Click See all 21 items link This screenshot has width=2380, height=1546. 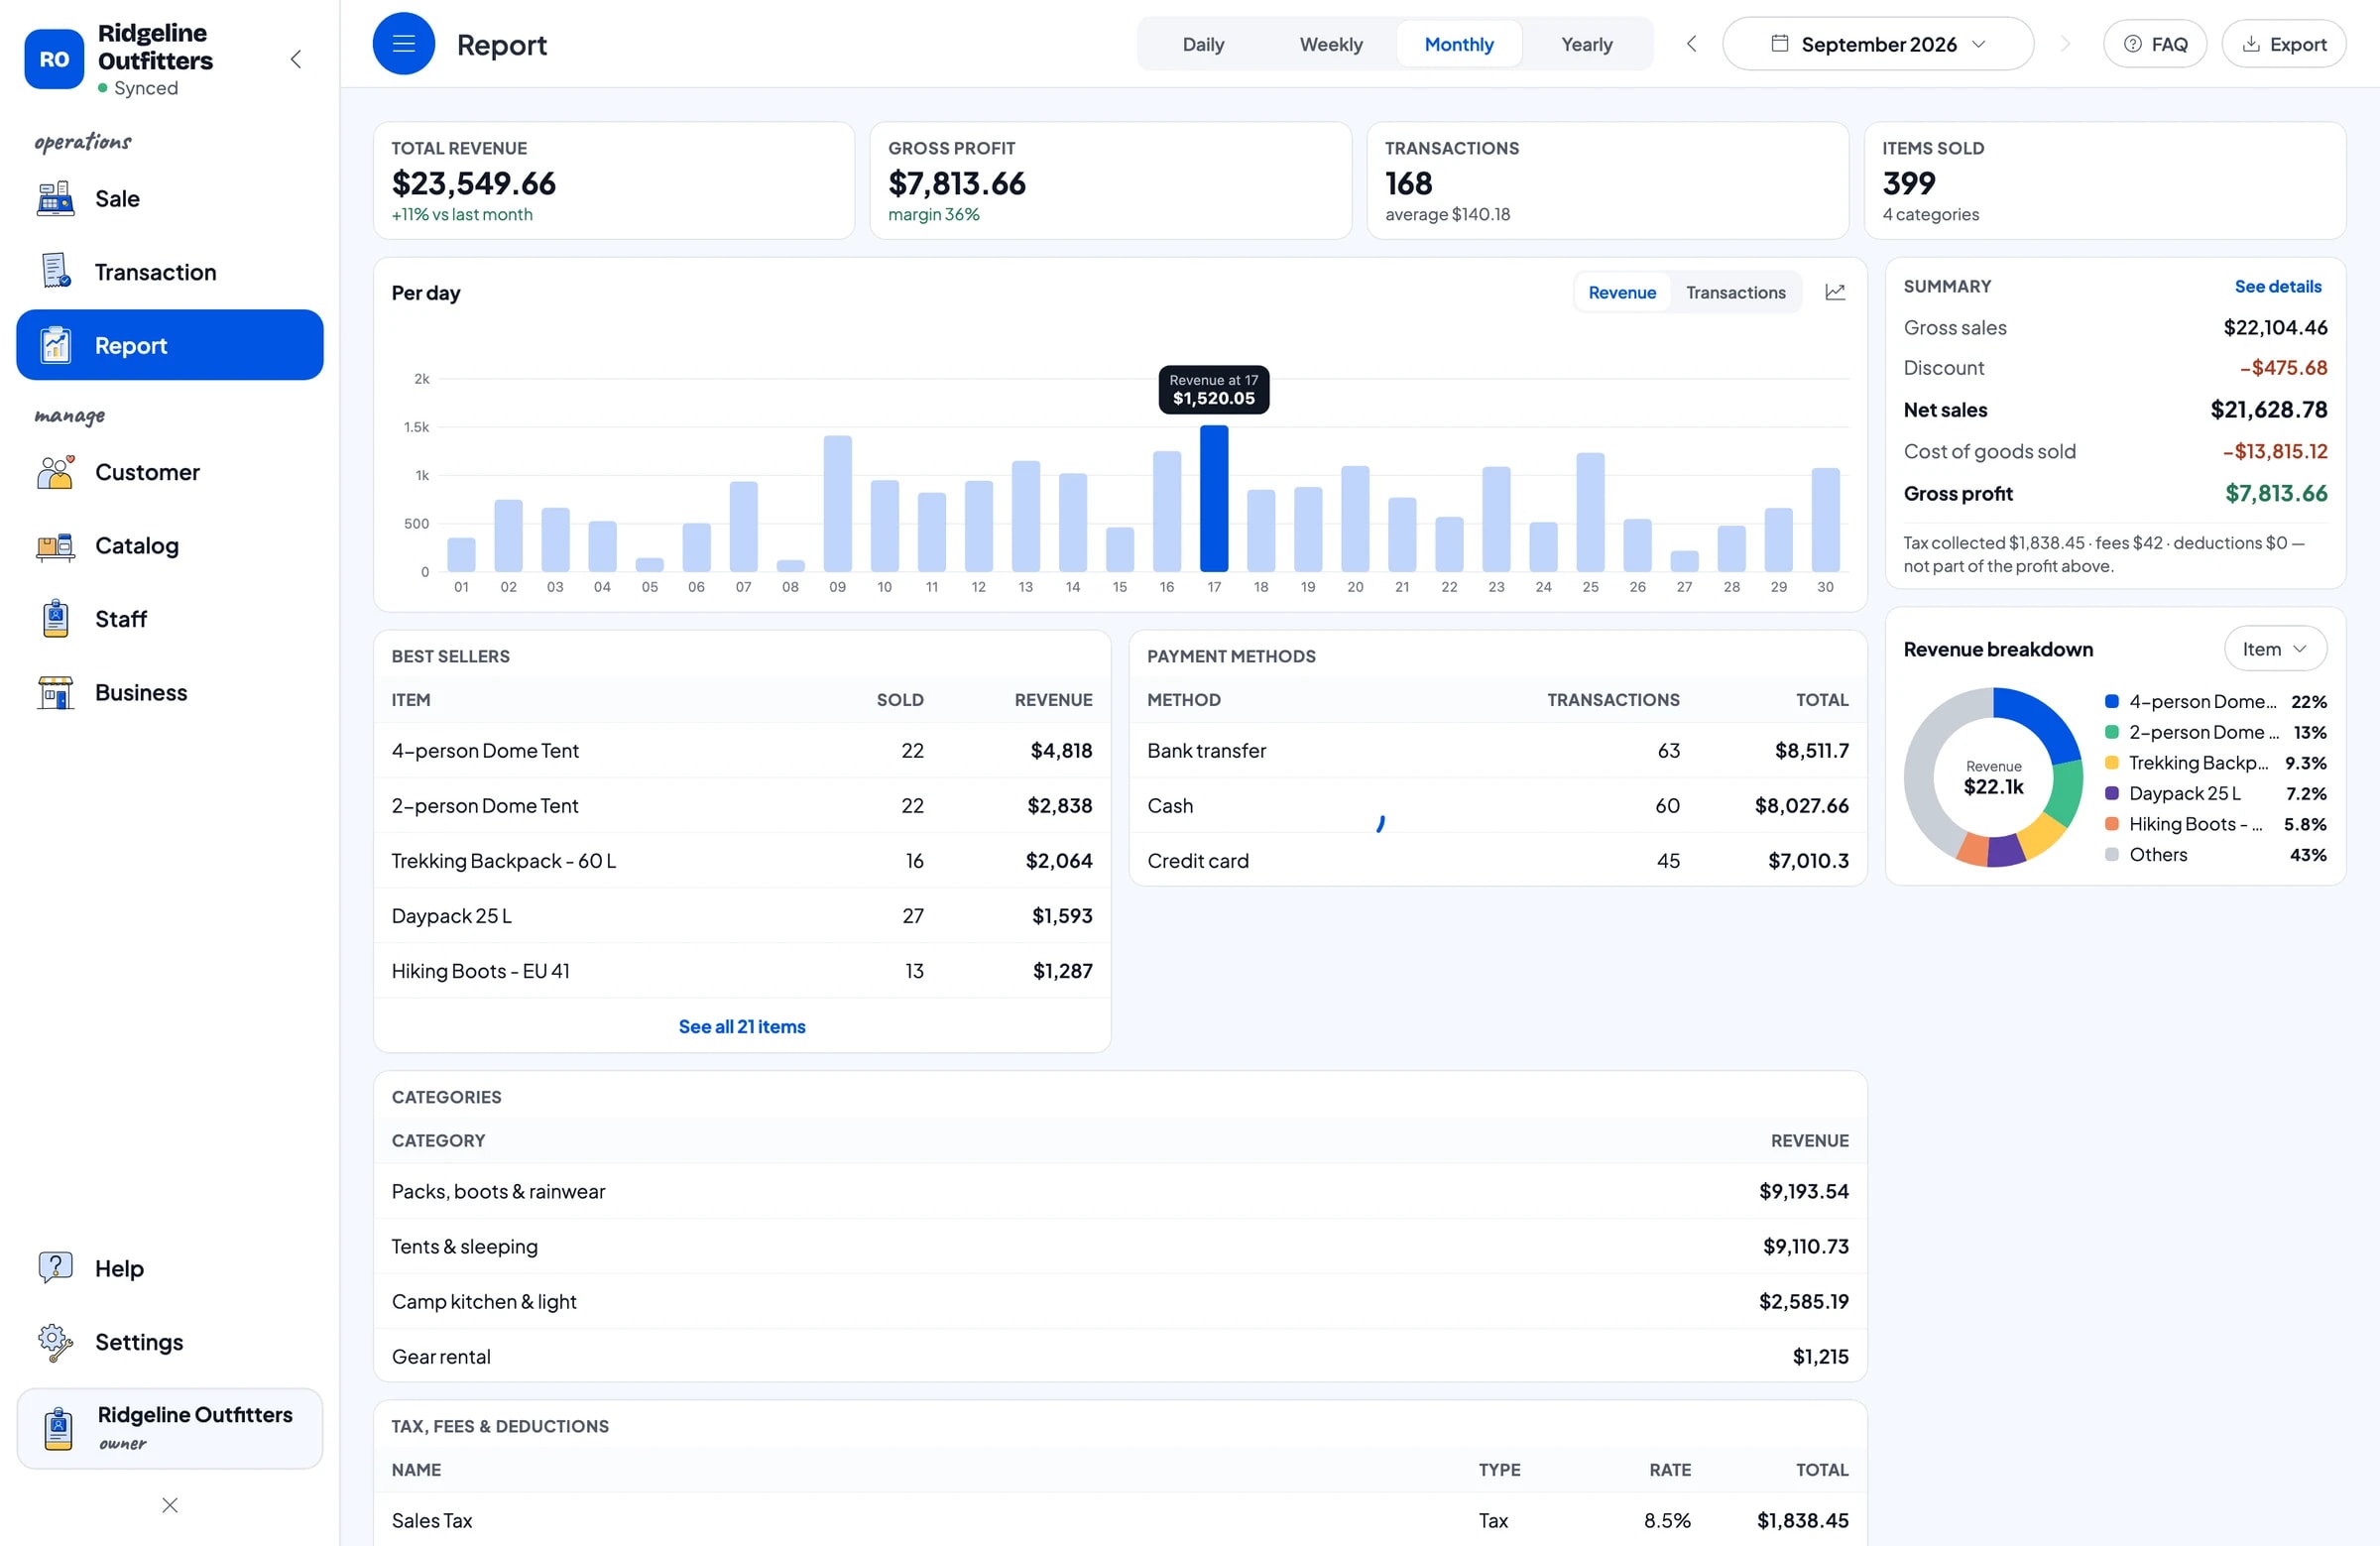(x=741, y=1026)
